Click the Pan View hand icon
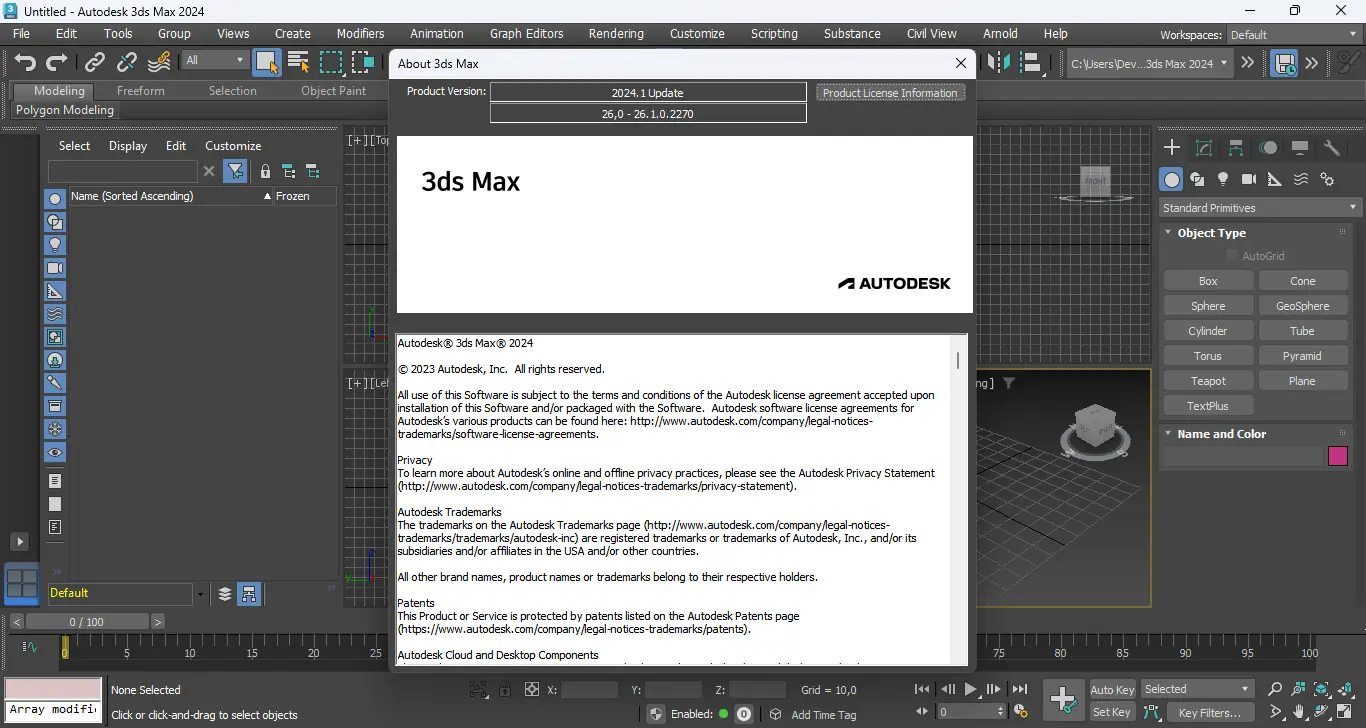1366x728 pixels. [x=1298, y=713]
